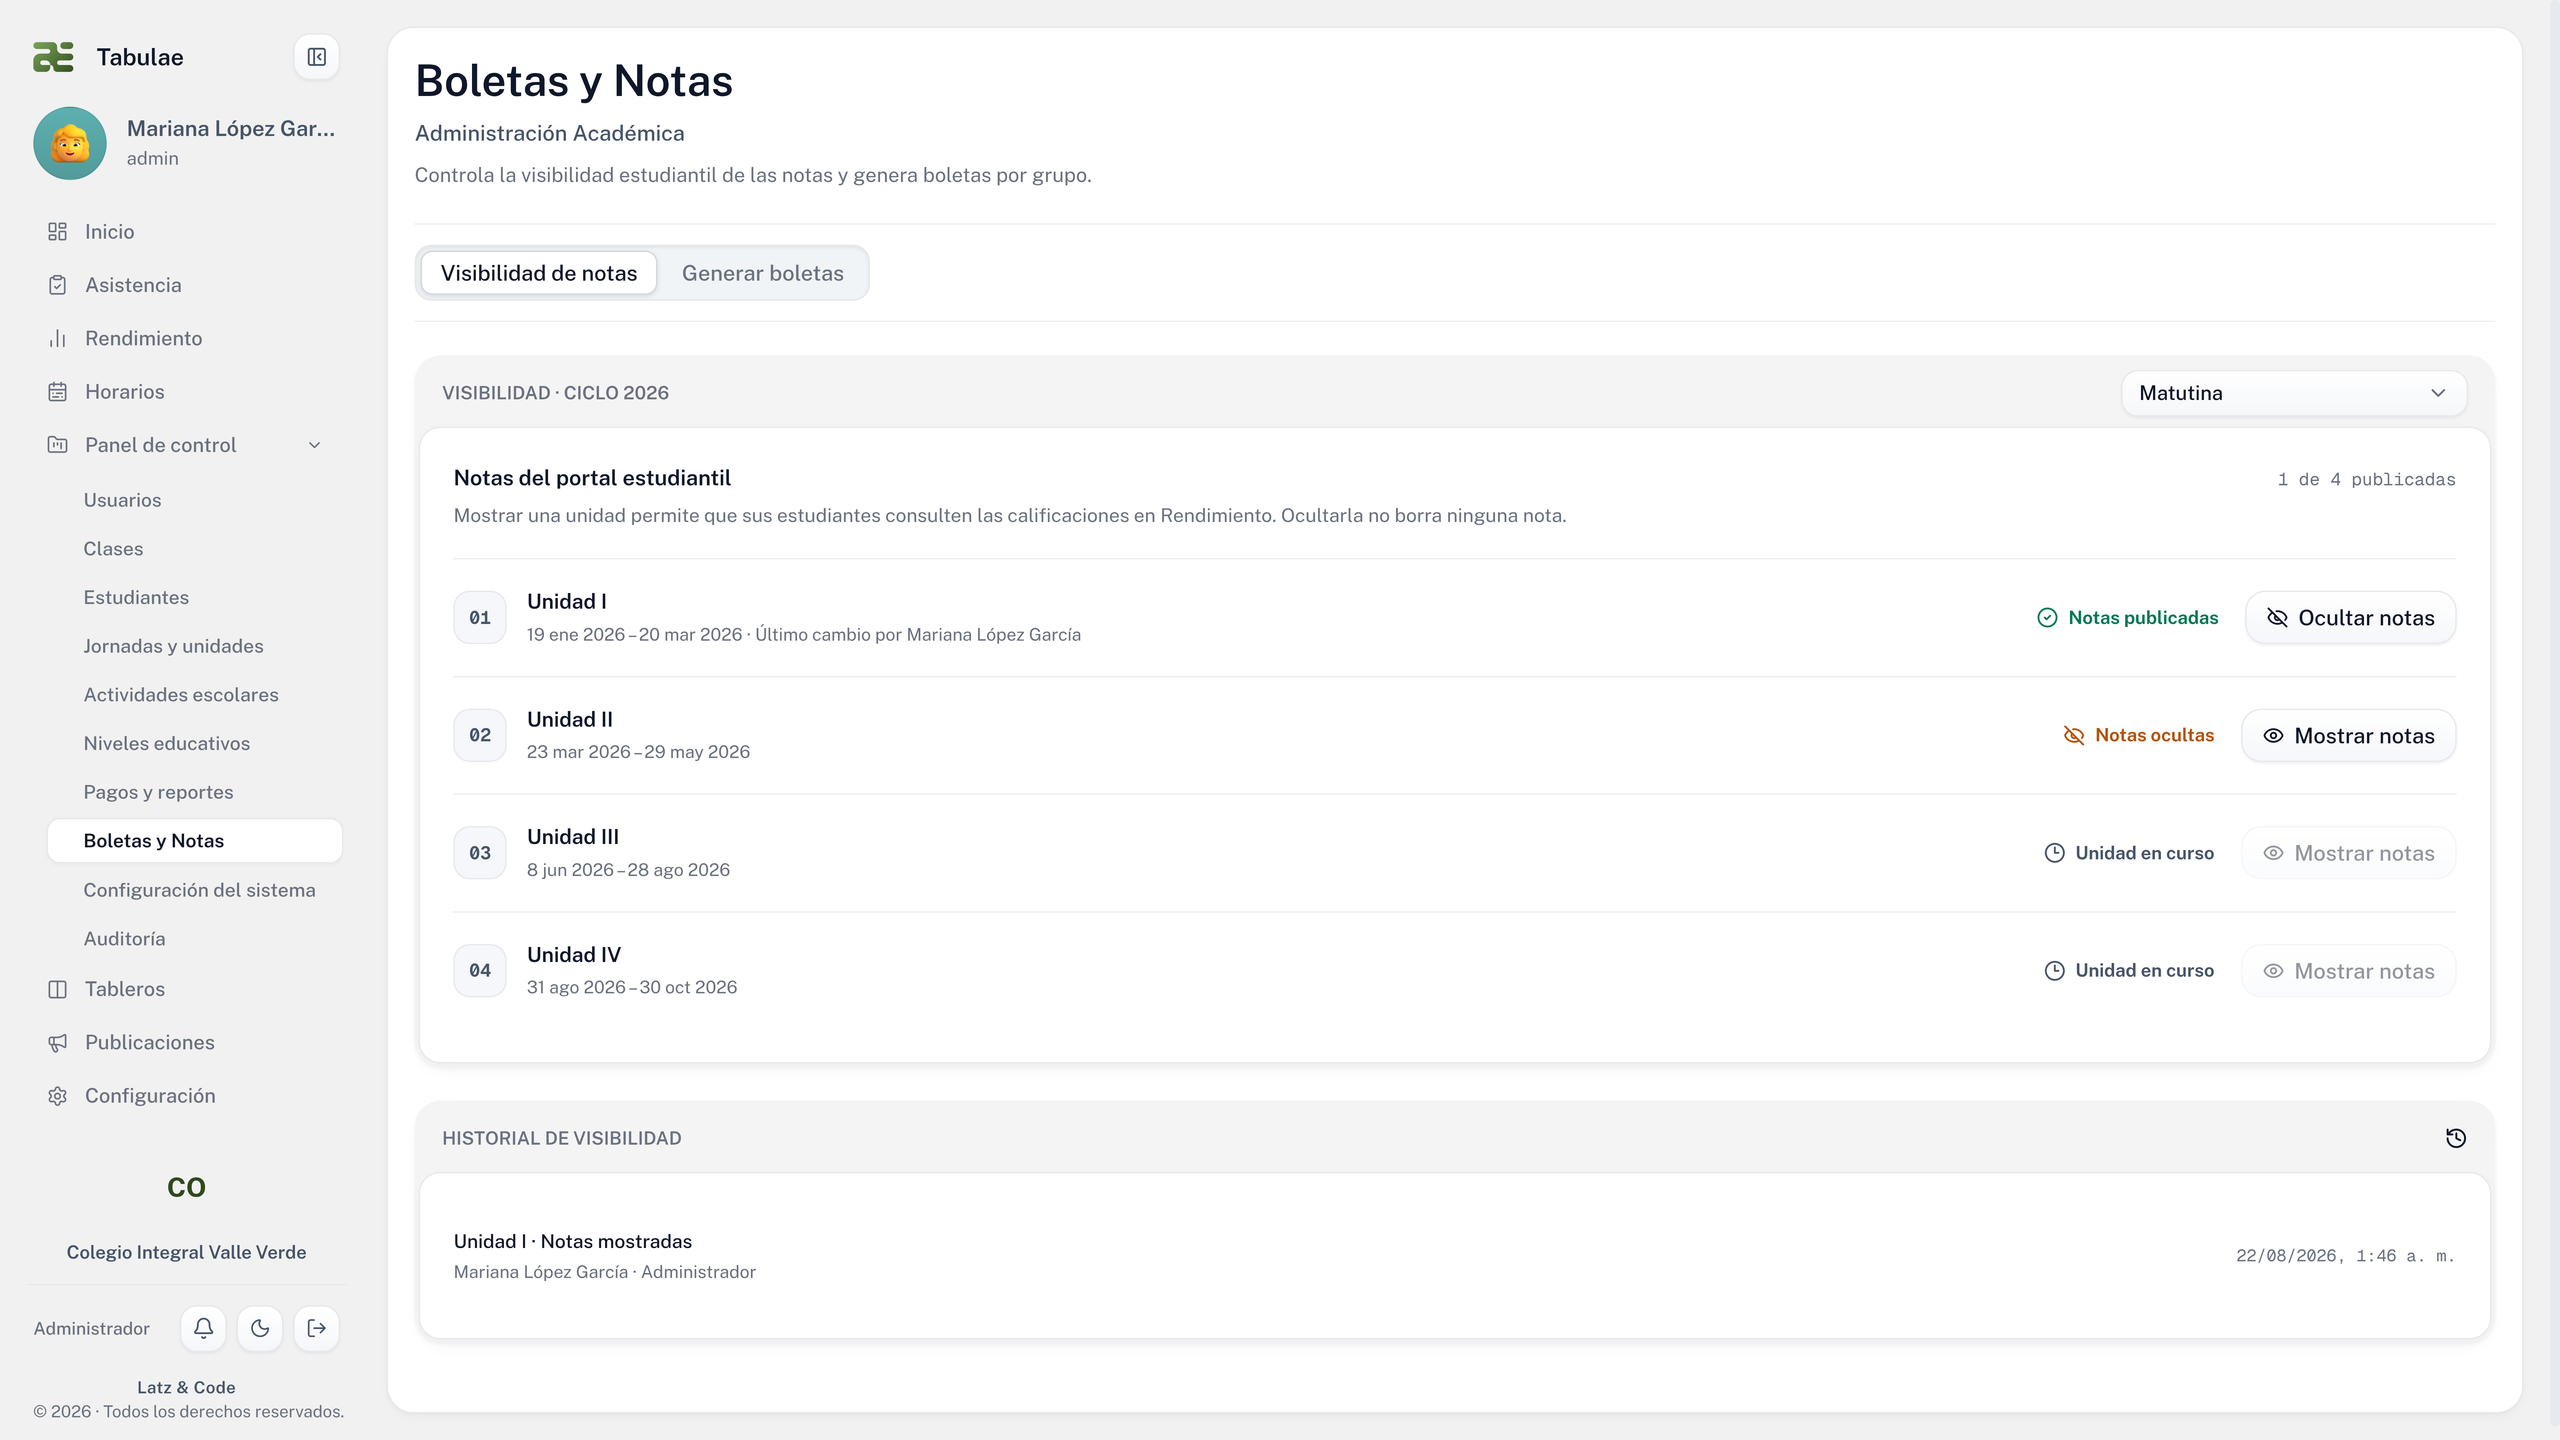Click the logout icon
The width and height of the screenshot is (2560, 1440).
(316, 1328)
